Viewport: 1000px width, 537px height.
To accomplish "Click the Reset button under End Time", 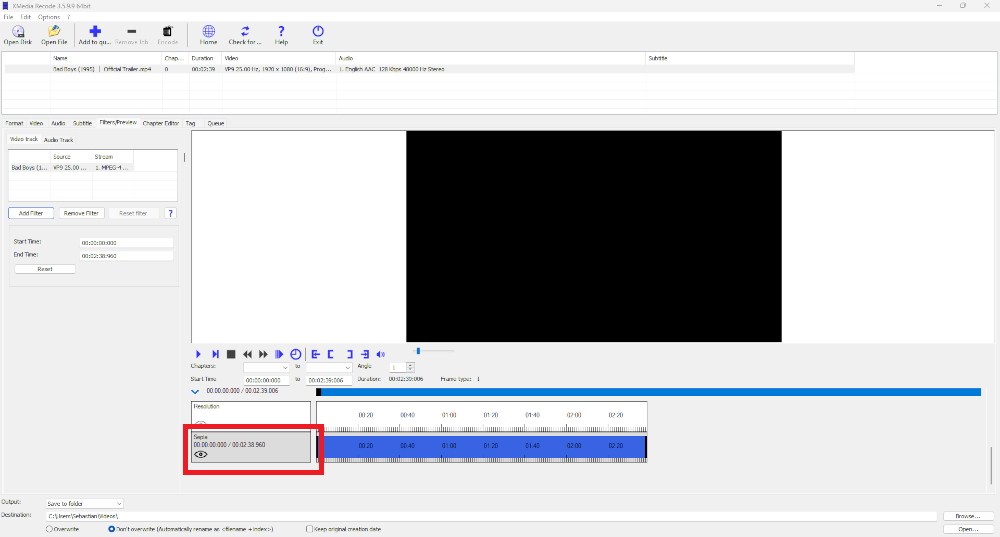I will pos(45,269).
